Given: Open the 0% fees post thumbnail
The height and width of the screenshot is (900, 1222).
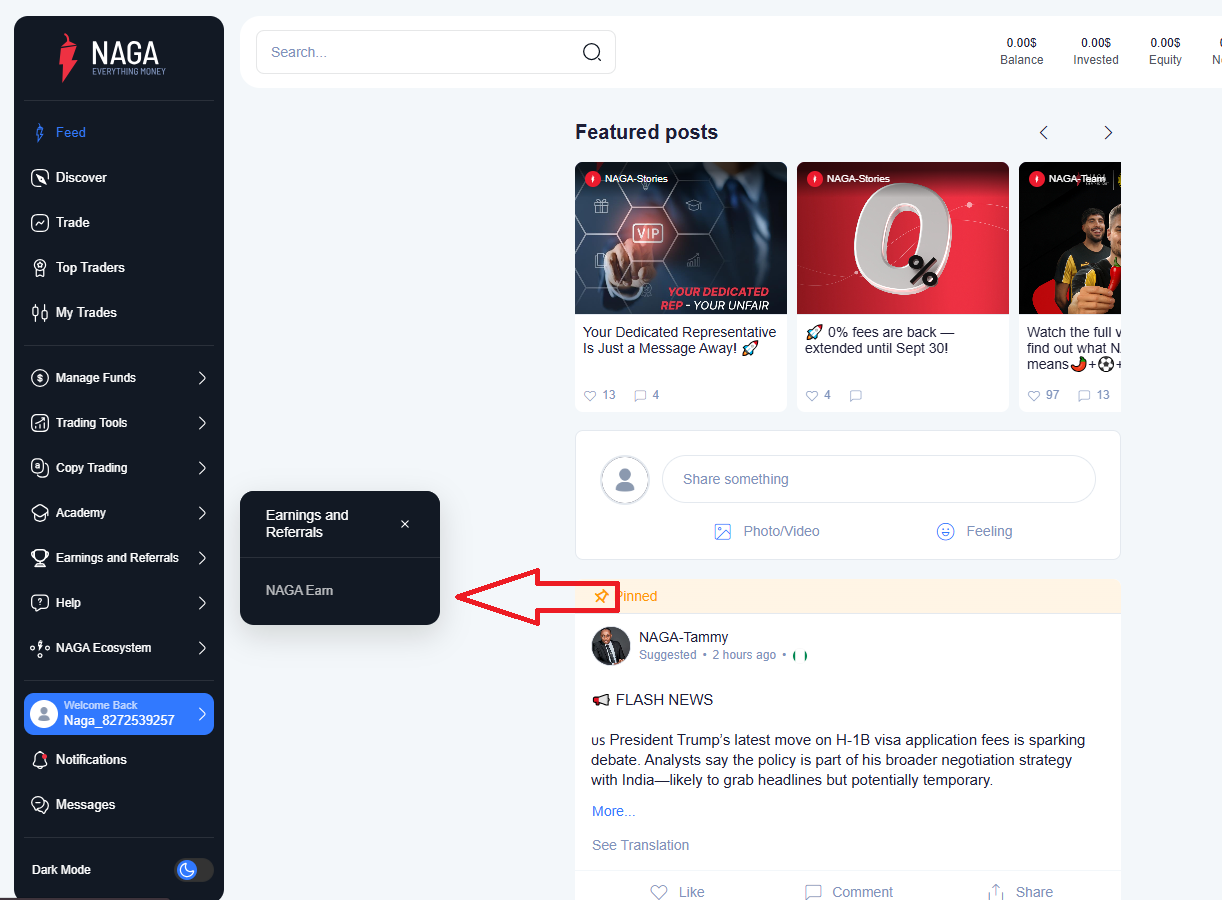Looking at the screenshot, I should point(903,238).
